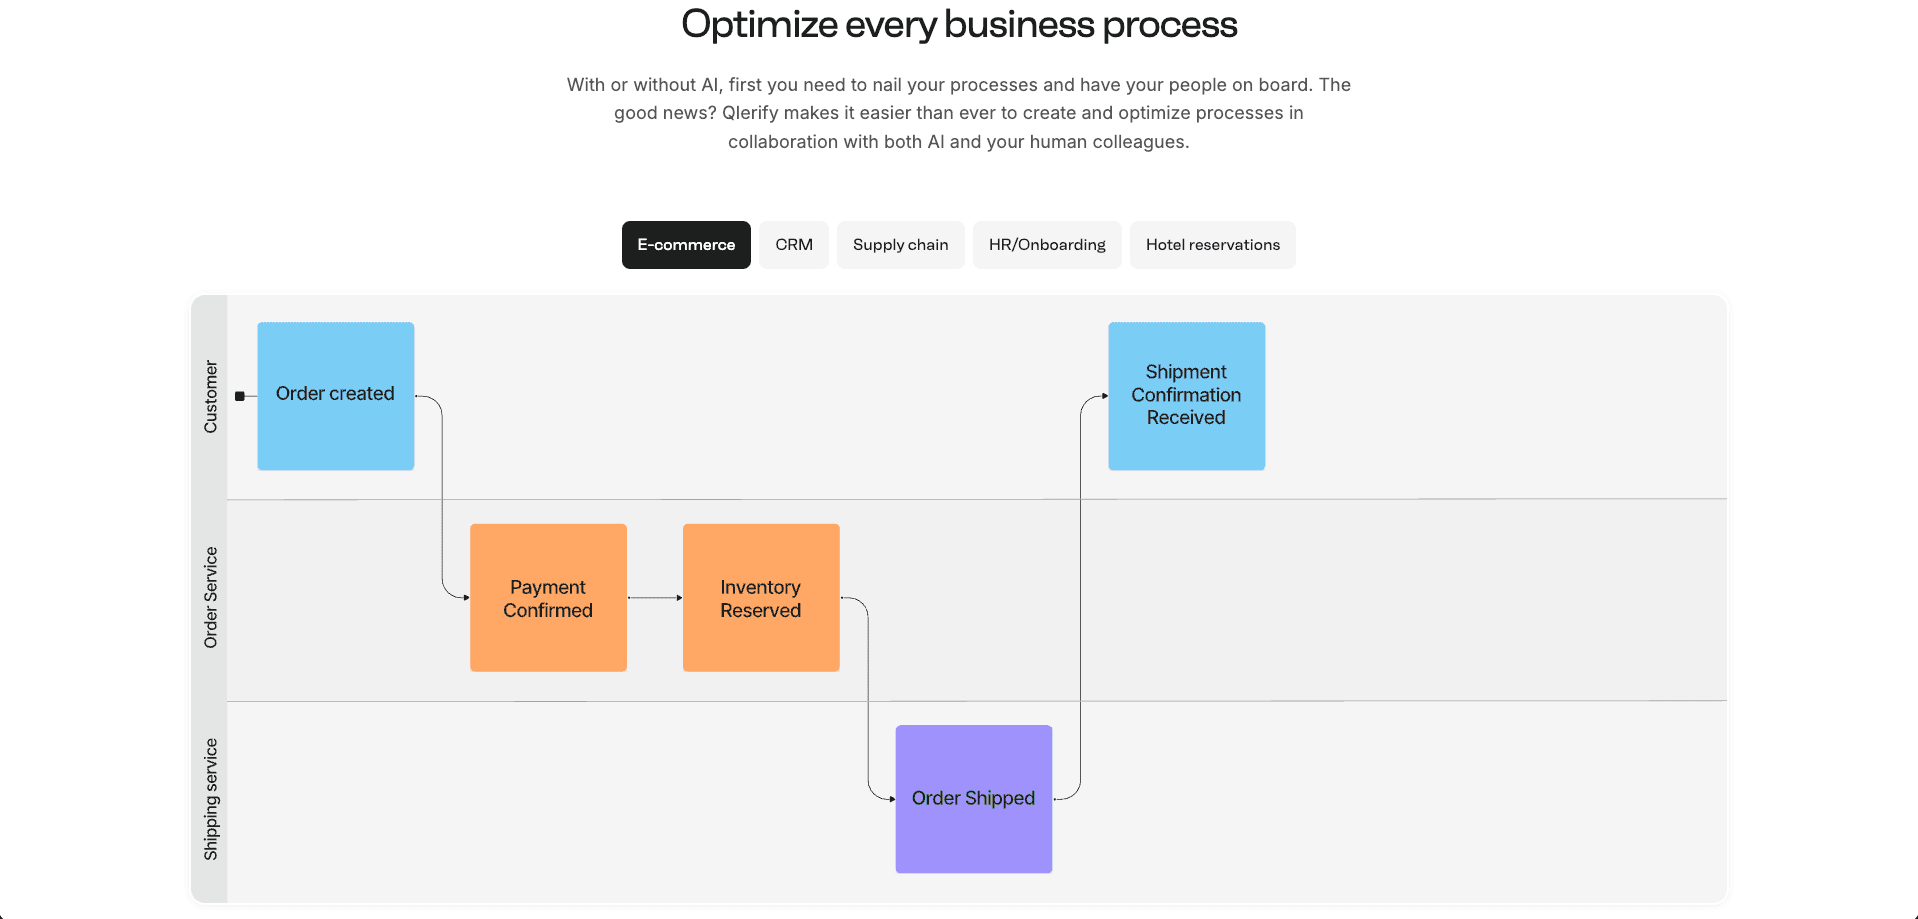1918x919 pixels.
Task: Select the 'Inventory Reserved' step
Action: point(760,598)
